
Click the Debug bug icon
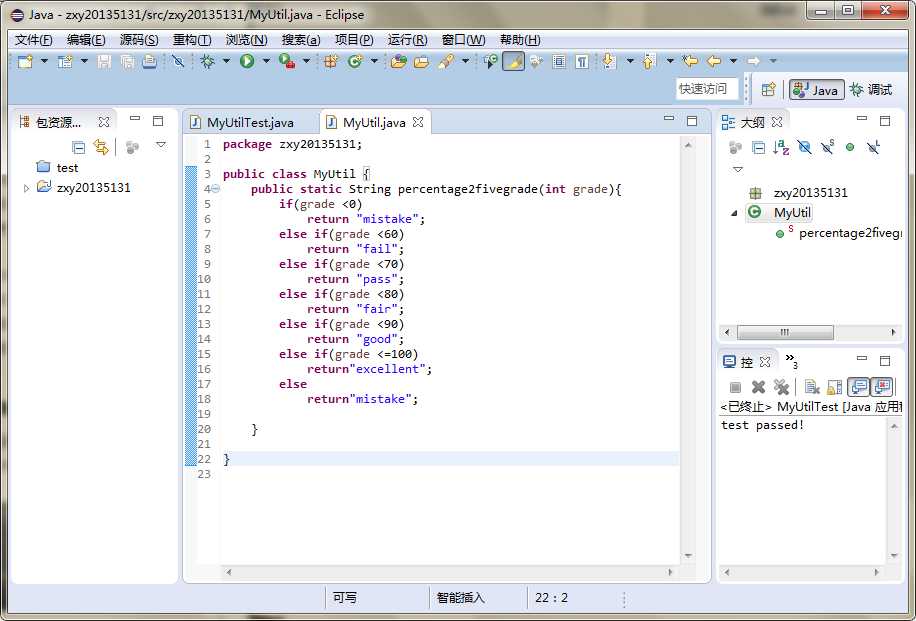coord(207,61)
